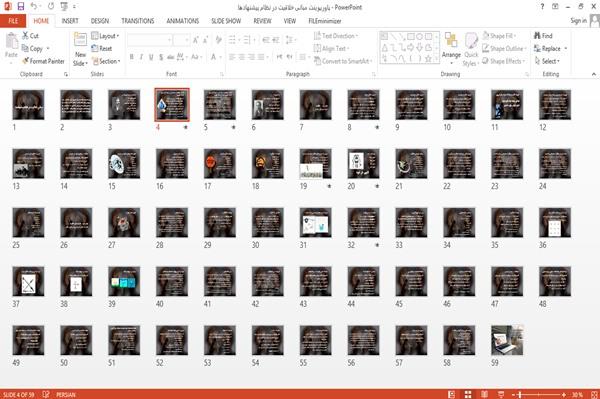The image size is (600, 399).
Task: Open the font size combo box
Action: pyautogui.click(x=181, y=40)
